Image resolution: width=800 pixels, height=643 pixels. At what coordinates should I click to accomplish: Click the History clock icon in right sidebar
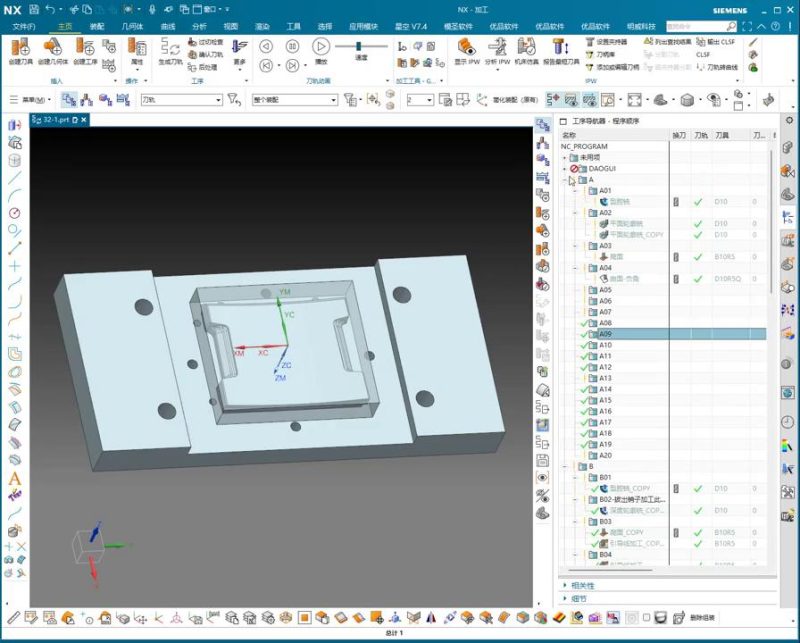(x=788, y=422)
